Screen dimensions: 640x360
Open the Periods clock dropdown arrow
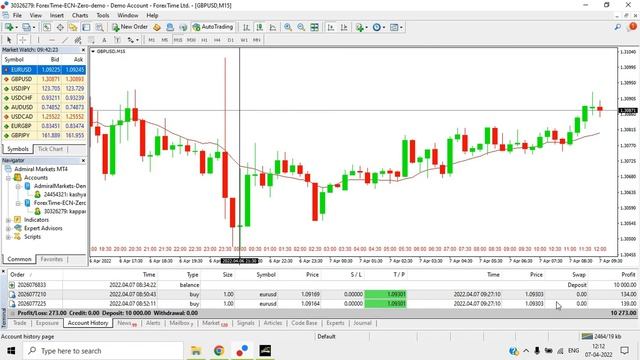[x=384, y=27]
